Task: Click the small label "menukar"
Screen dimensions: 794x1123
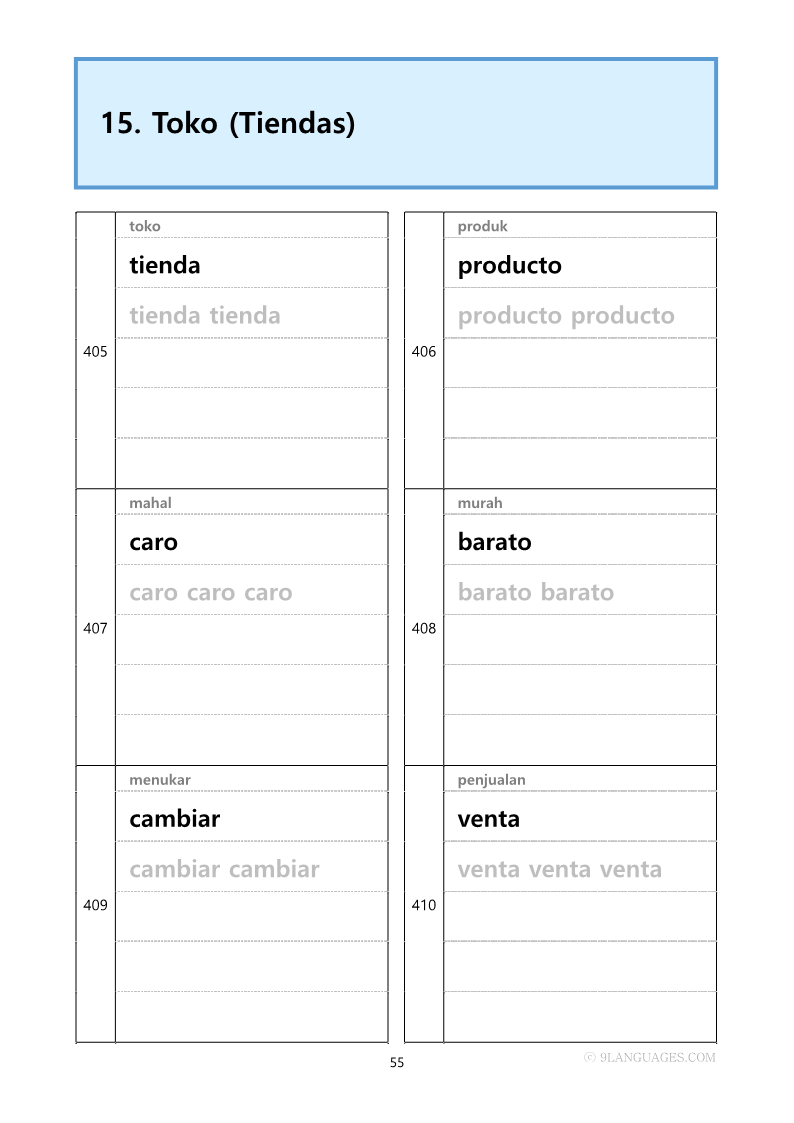Action: tap(160, 780)
